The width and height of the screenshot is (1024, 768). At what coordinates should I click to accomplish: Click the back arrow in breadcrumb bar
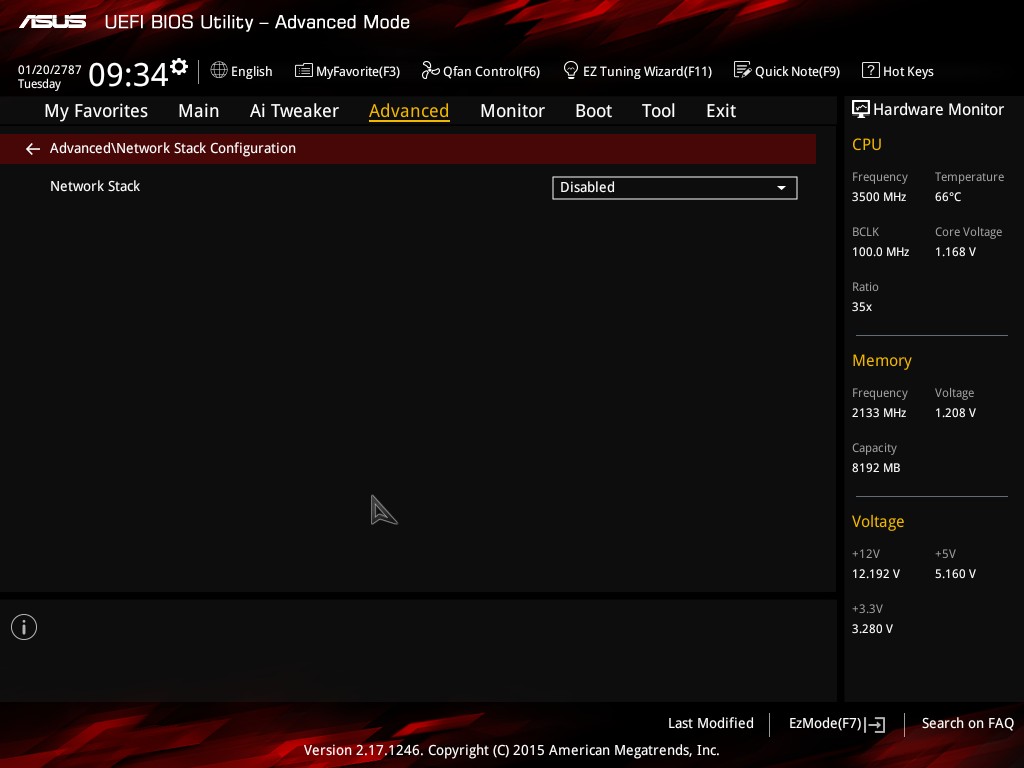pyautogui.click(x=33, y=149)
